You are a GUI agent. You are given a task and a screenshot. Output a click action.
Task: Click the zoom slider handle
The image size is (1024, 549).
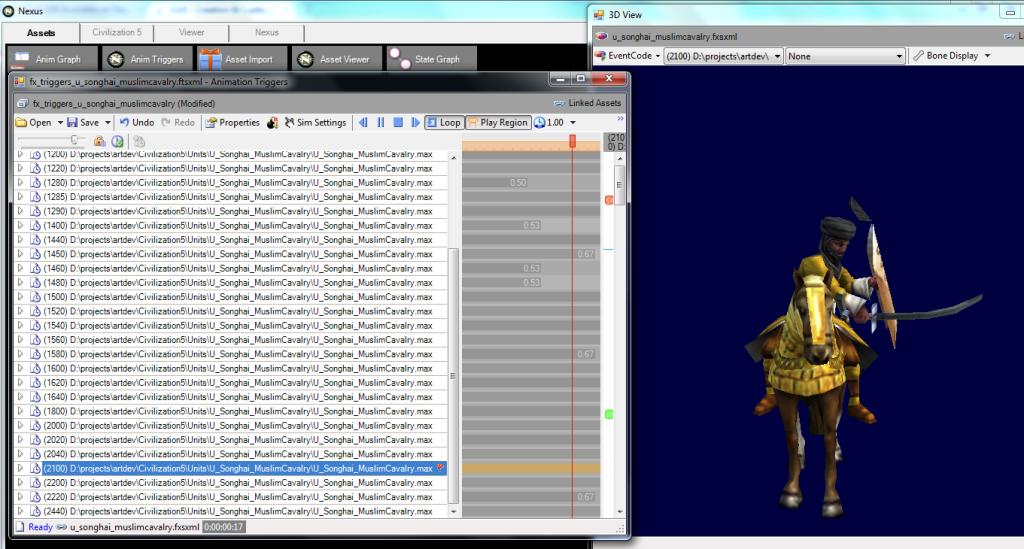pos(75,140)
